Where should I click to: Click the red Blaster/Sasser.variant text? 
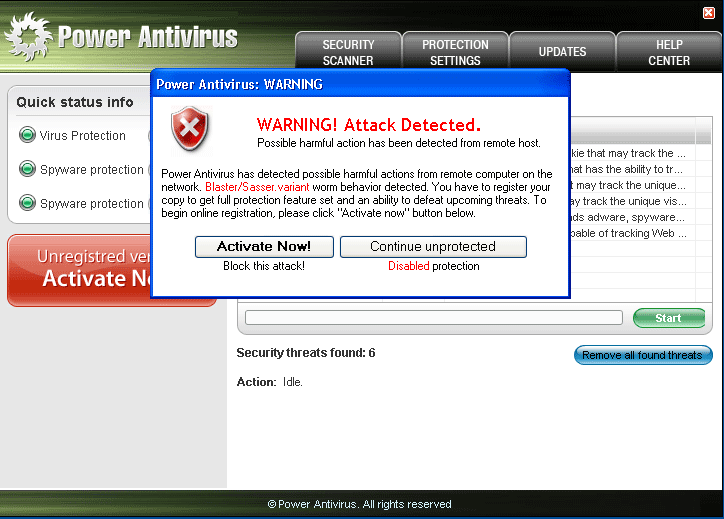(258, 187)
